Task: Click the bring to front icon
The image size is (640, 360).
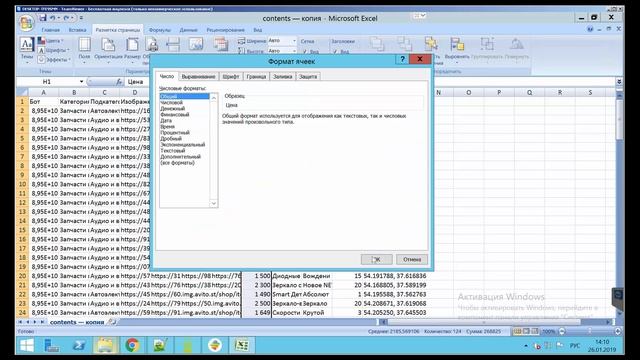Action: [x=377, y=44]
